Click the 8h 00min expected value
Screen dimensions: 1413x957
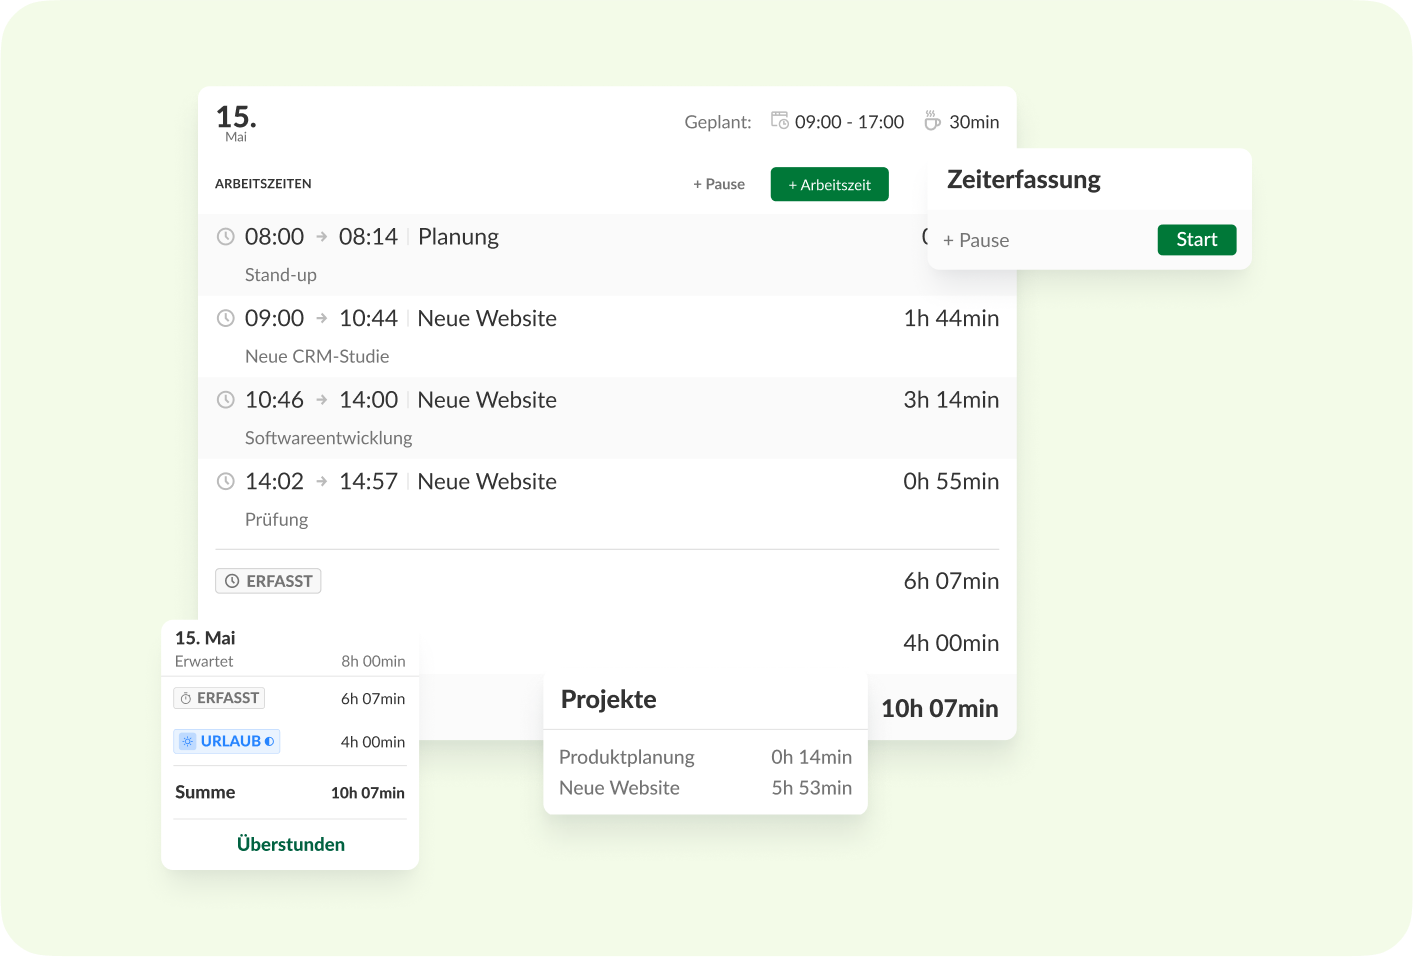tap(373, 661)
